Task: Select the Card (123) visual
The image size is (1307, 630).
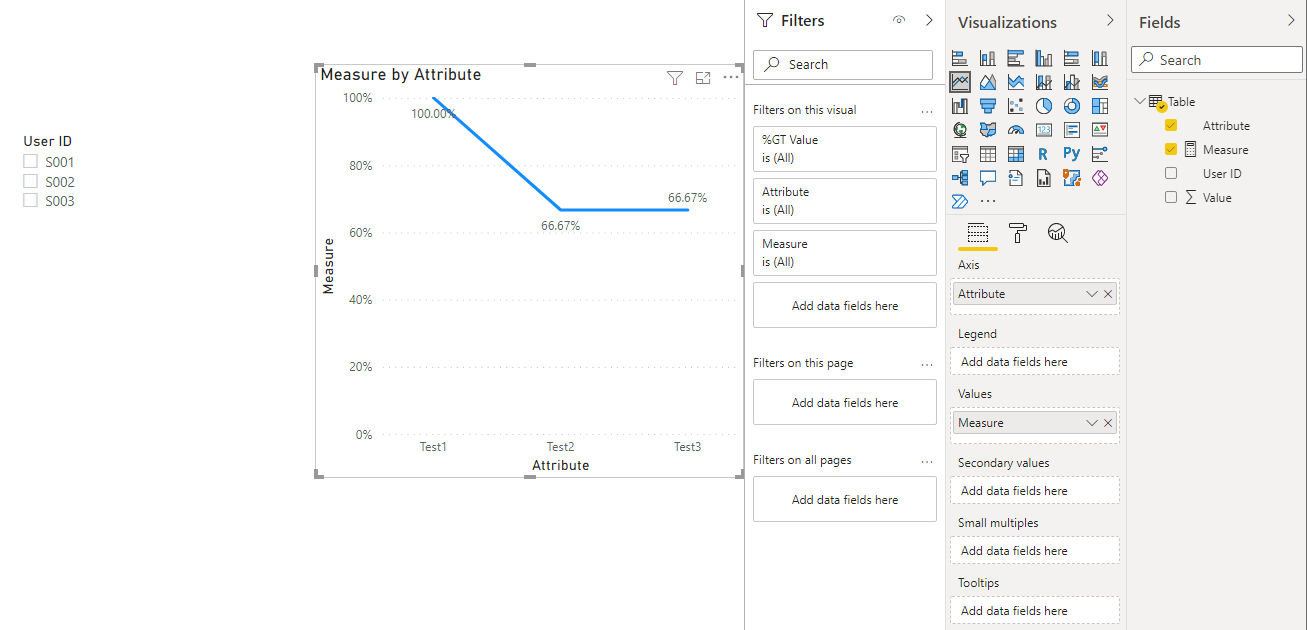Action: 1044,129
